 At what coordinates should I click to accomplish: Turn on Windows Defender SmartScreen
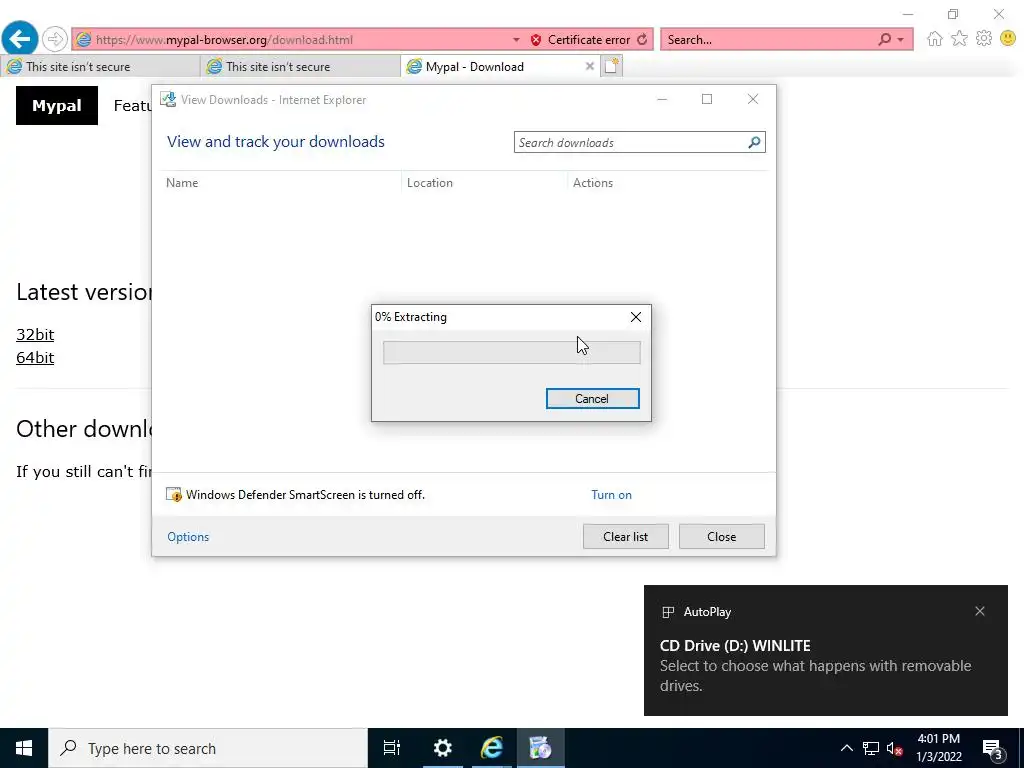(611, 495)
